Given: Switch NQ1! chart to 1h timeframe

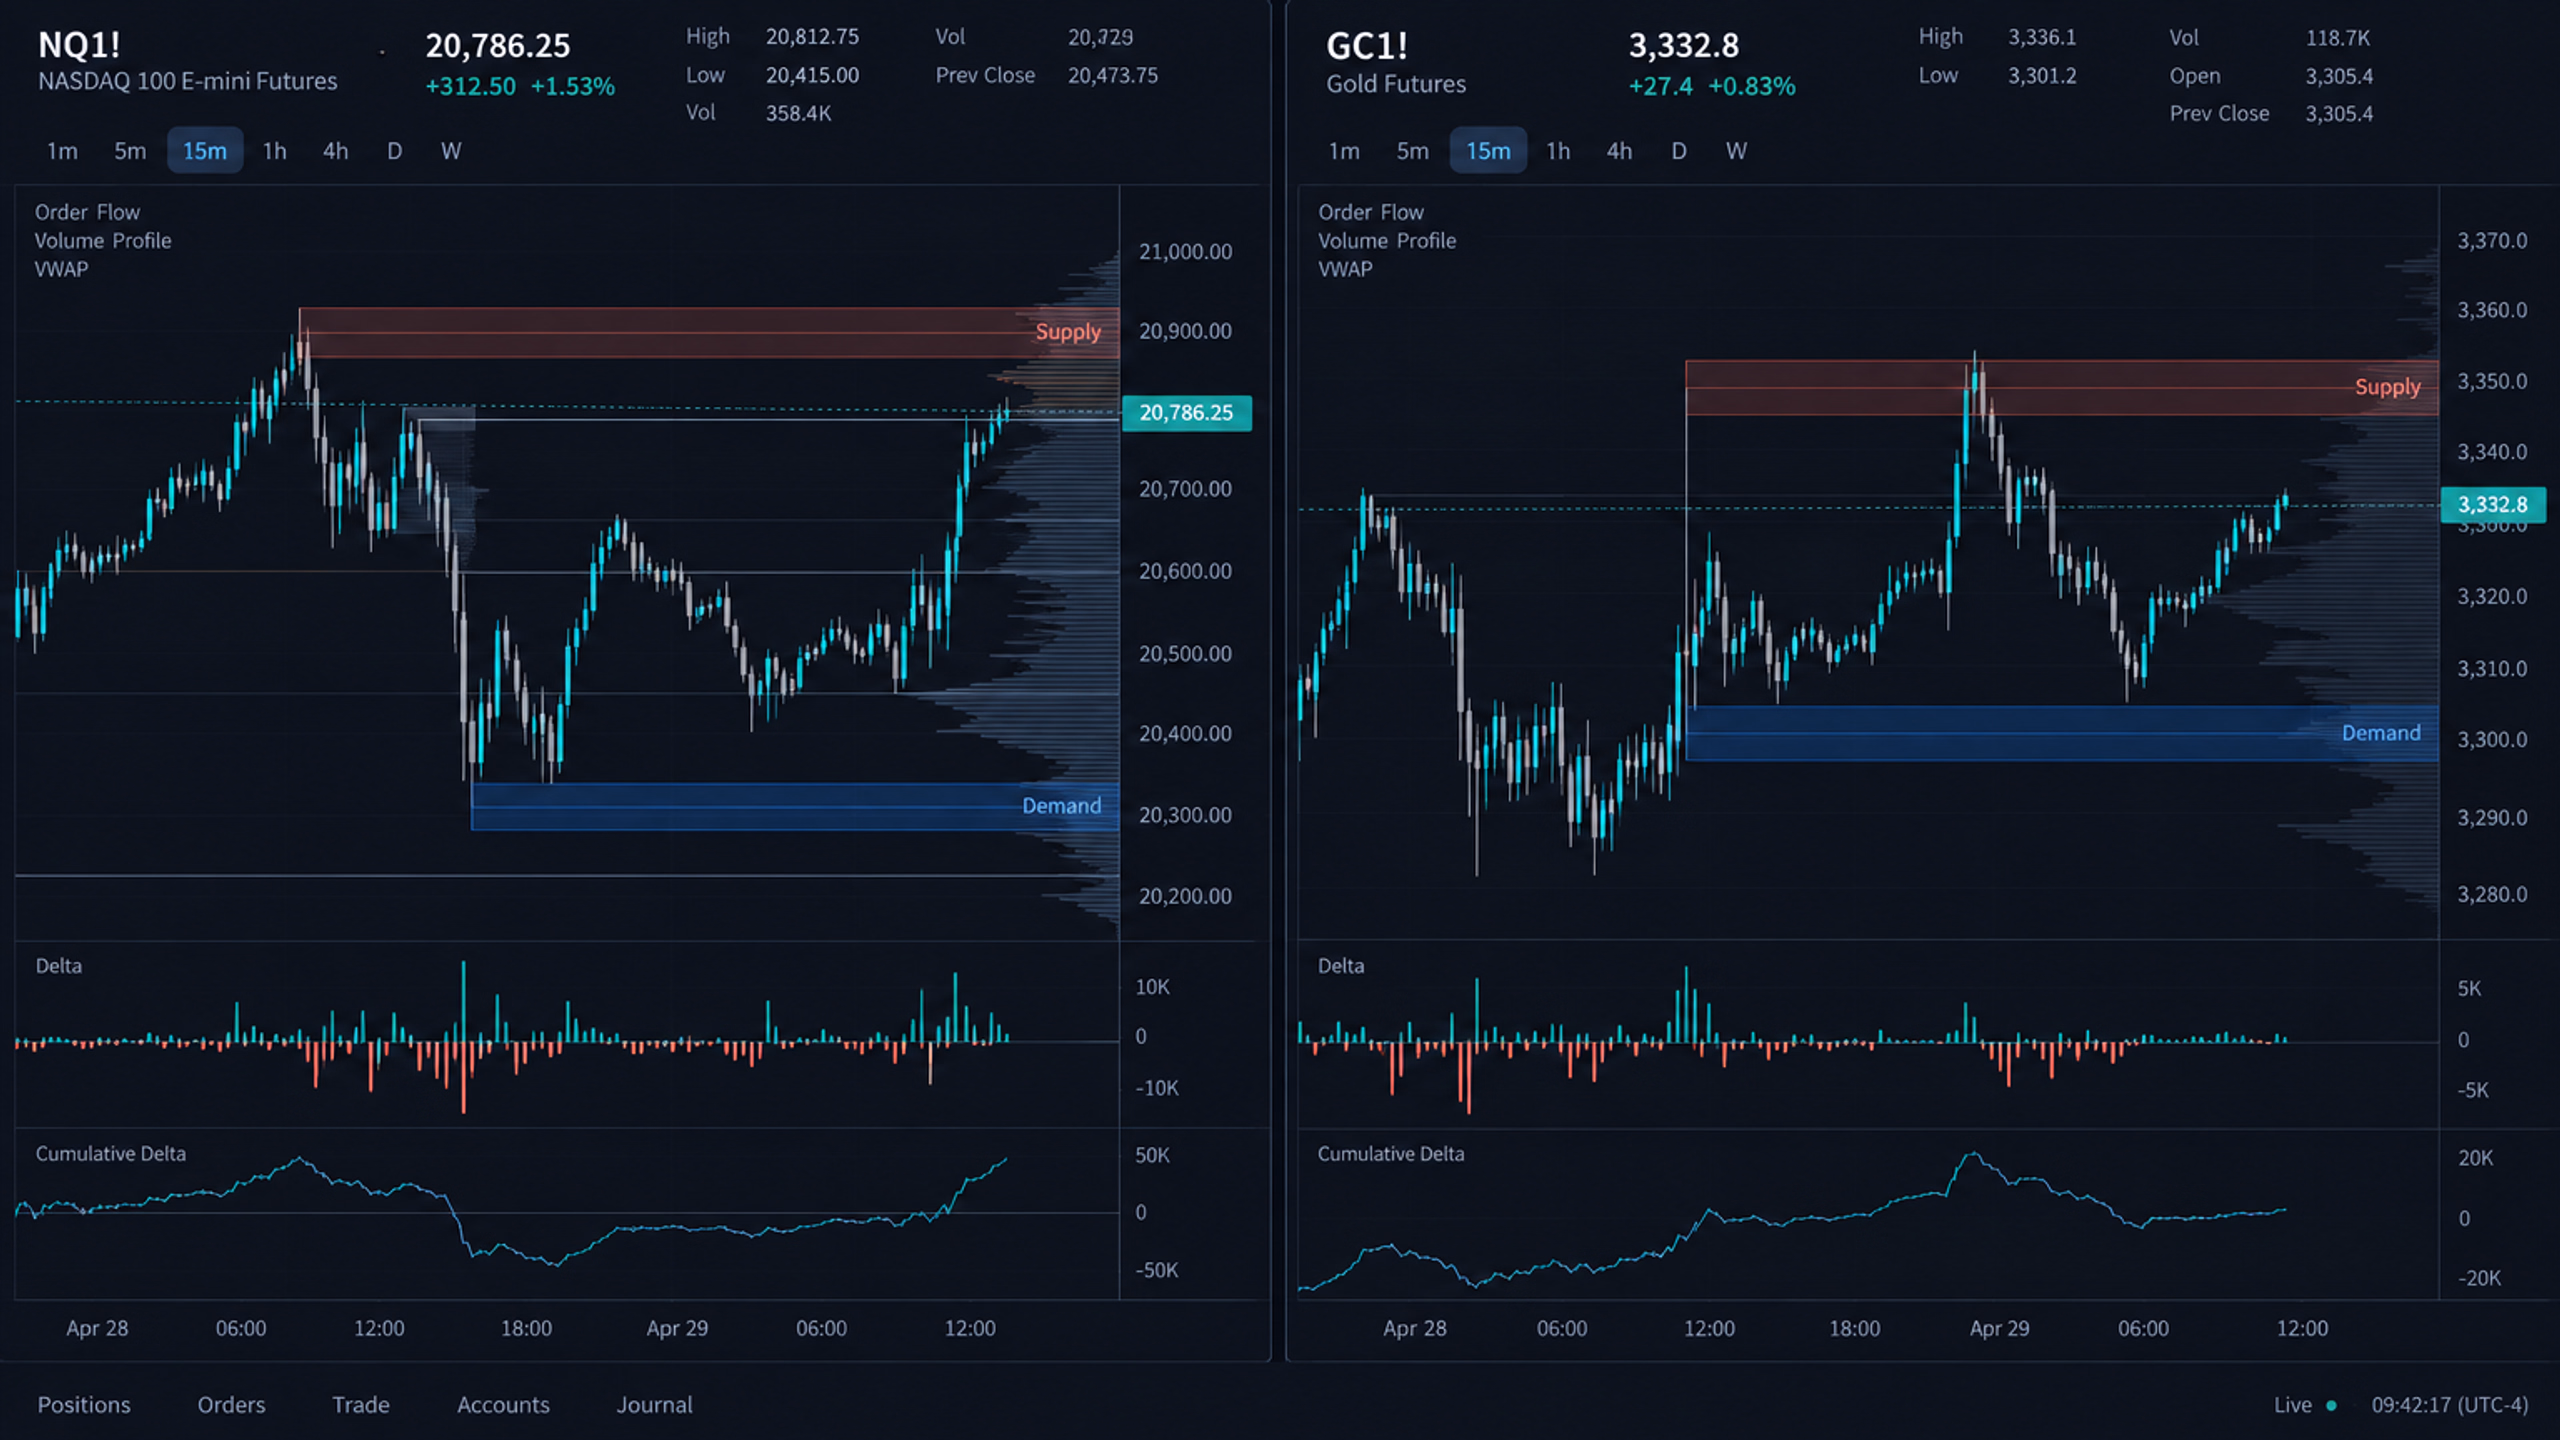Looking at the screenshot, I should (274, 151).
